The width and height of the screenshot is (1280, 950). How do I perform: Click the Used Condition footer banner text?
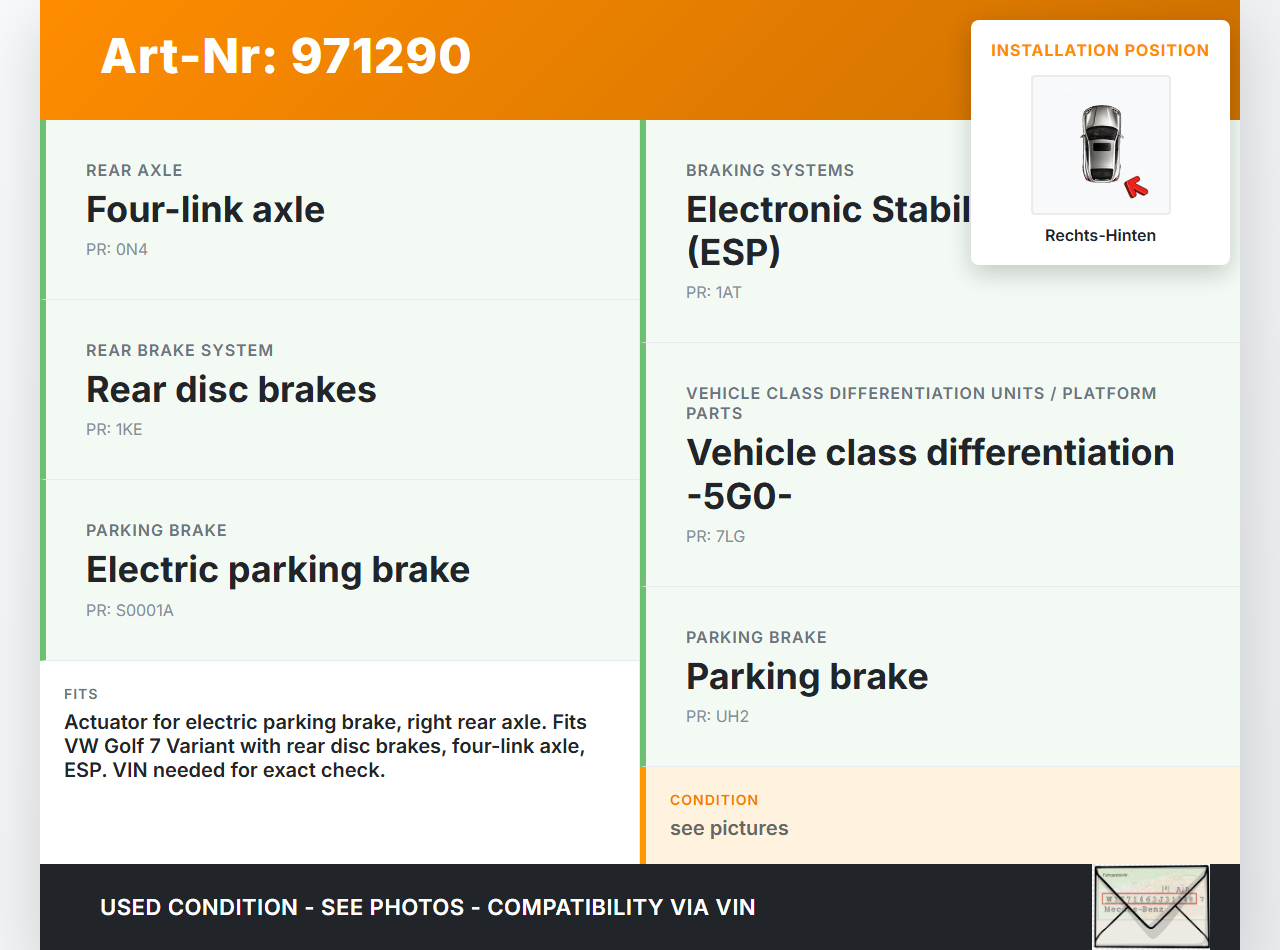tap(428, 908)
